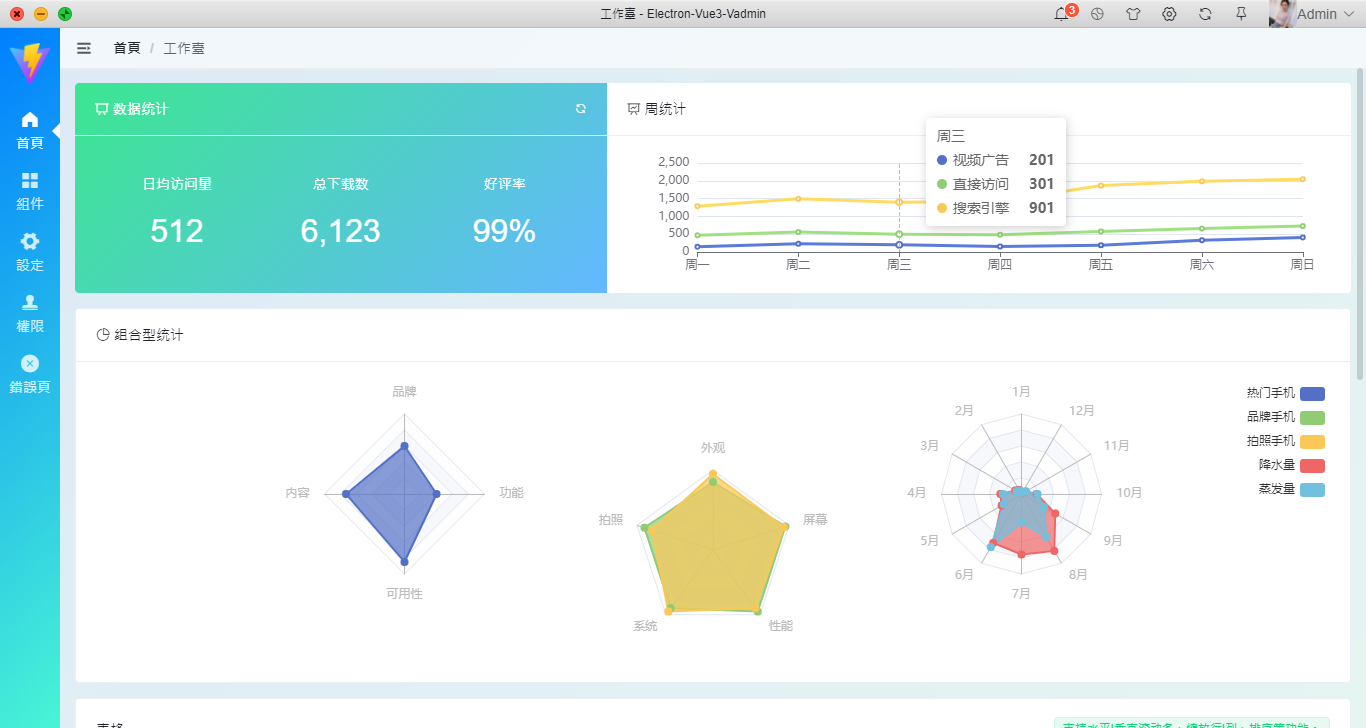This screenshot has height=728, width=1366.
Task: Click the 数据统计 card title icon
Action: coord(102,109)
